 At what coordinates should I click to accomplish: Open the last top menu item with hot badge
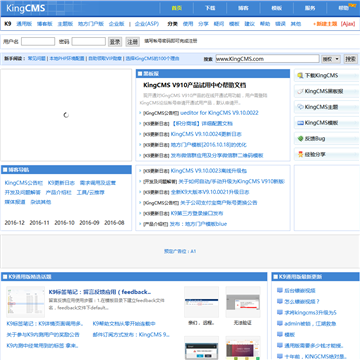[x=343, y=8]
